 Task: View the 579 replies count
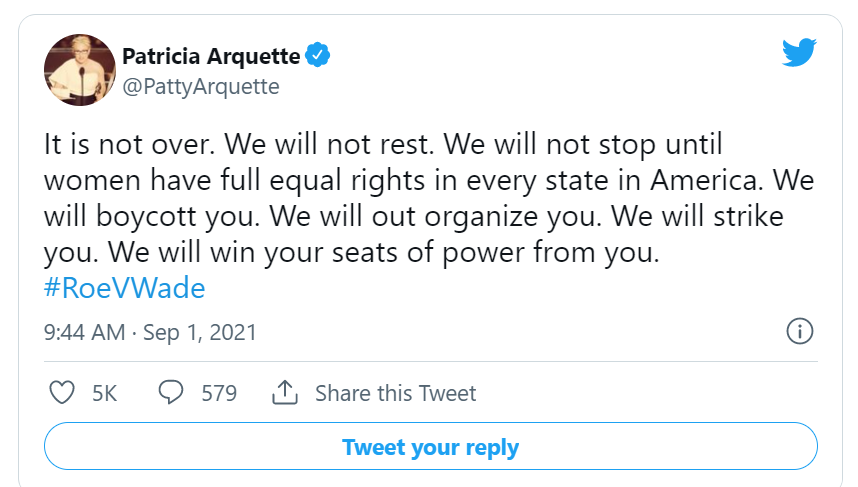219,394
